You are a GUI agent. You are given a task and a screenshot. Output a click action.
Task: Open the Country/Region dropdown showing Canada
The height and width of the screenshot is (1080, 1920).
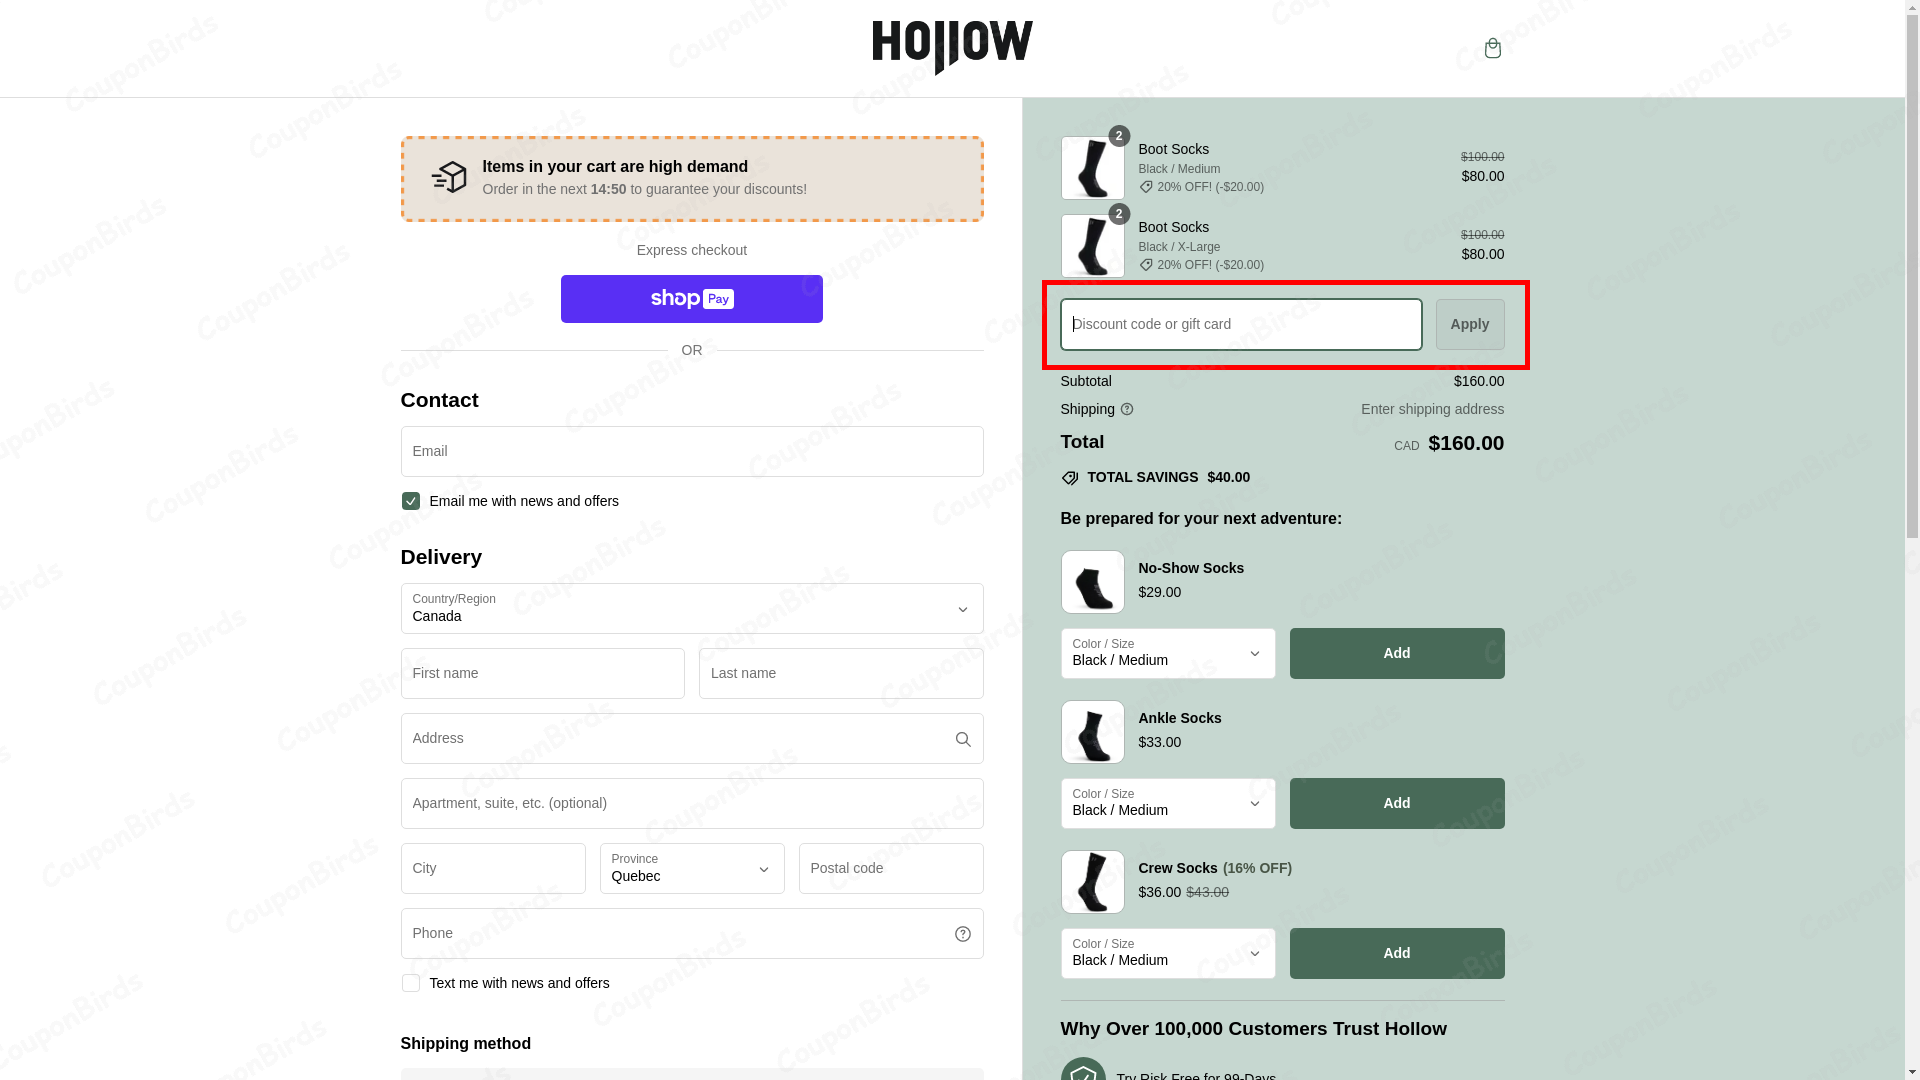point(691,608)
